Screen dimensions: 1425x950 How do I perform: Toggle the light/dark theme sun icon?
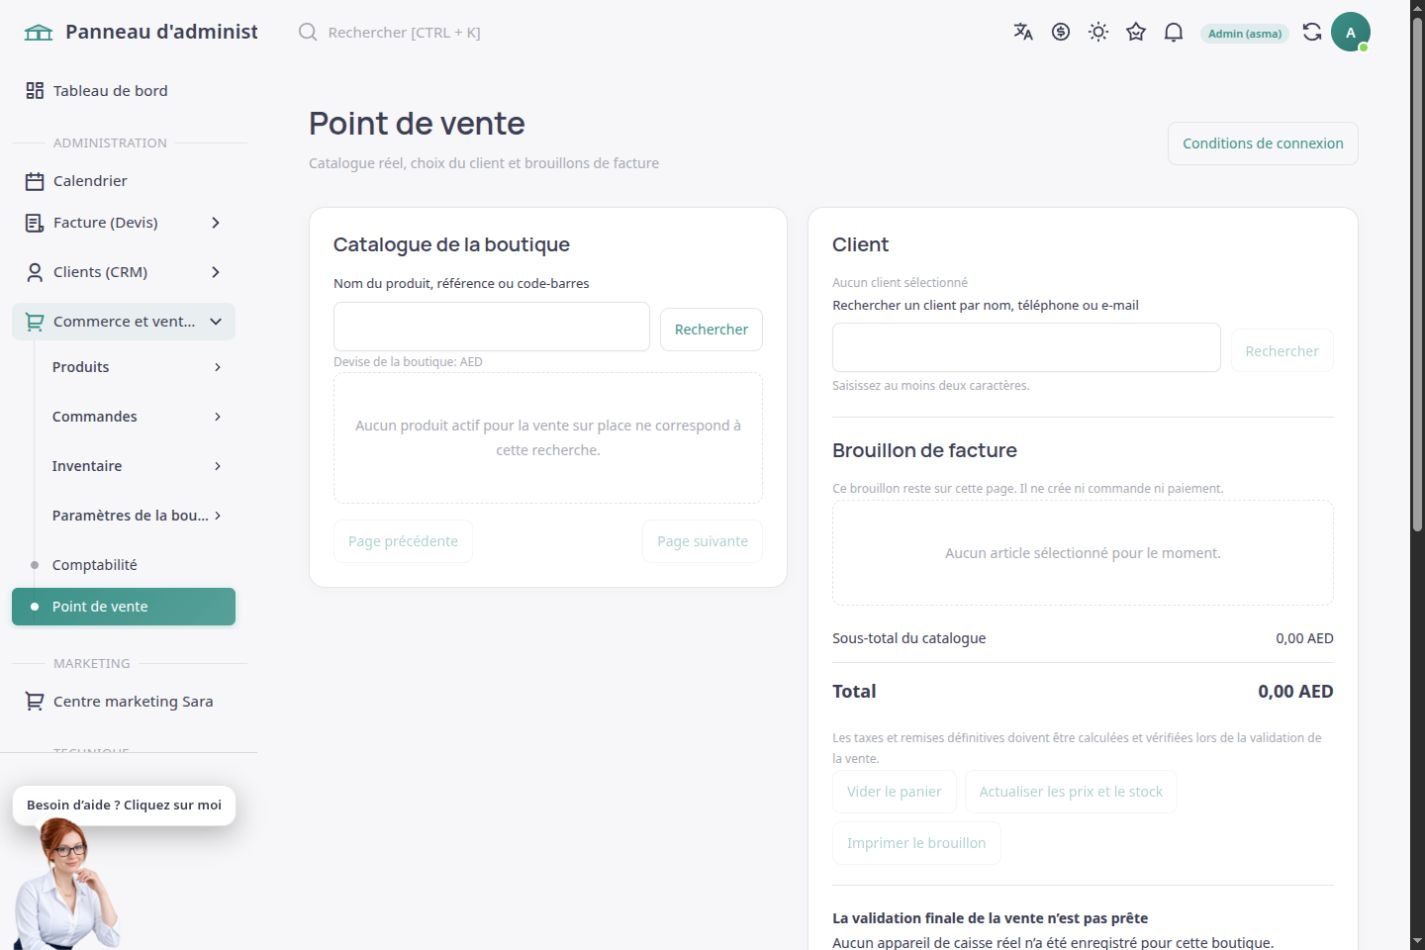[1098, 32]
